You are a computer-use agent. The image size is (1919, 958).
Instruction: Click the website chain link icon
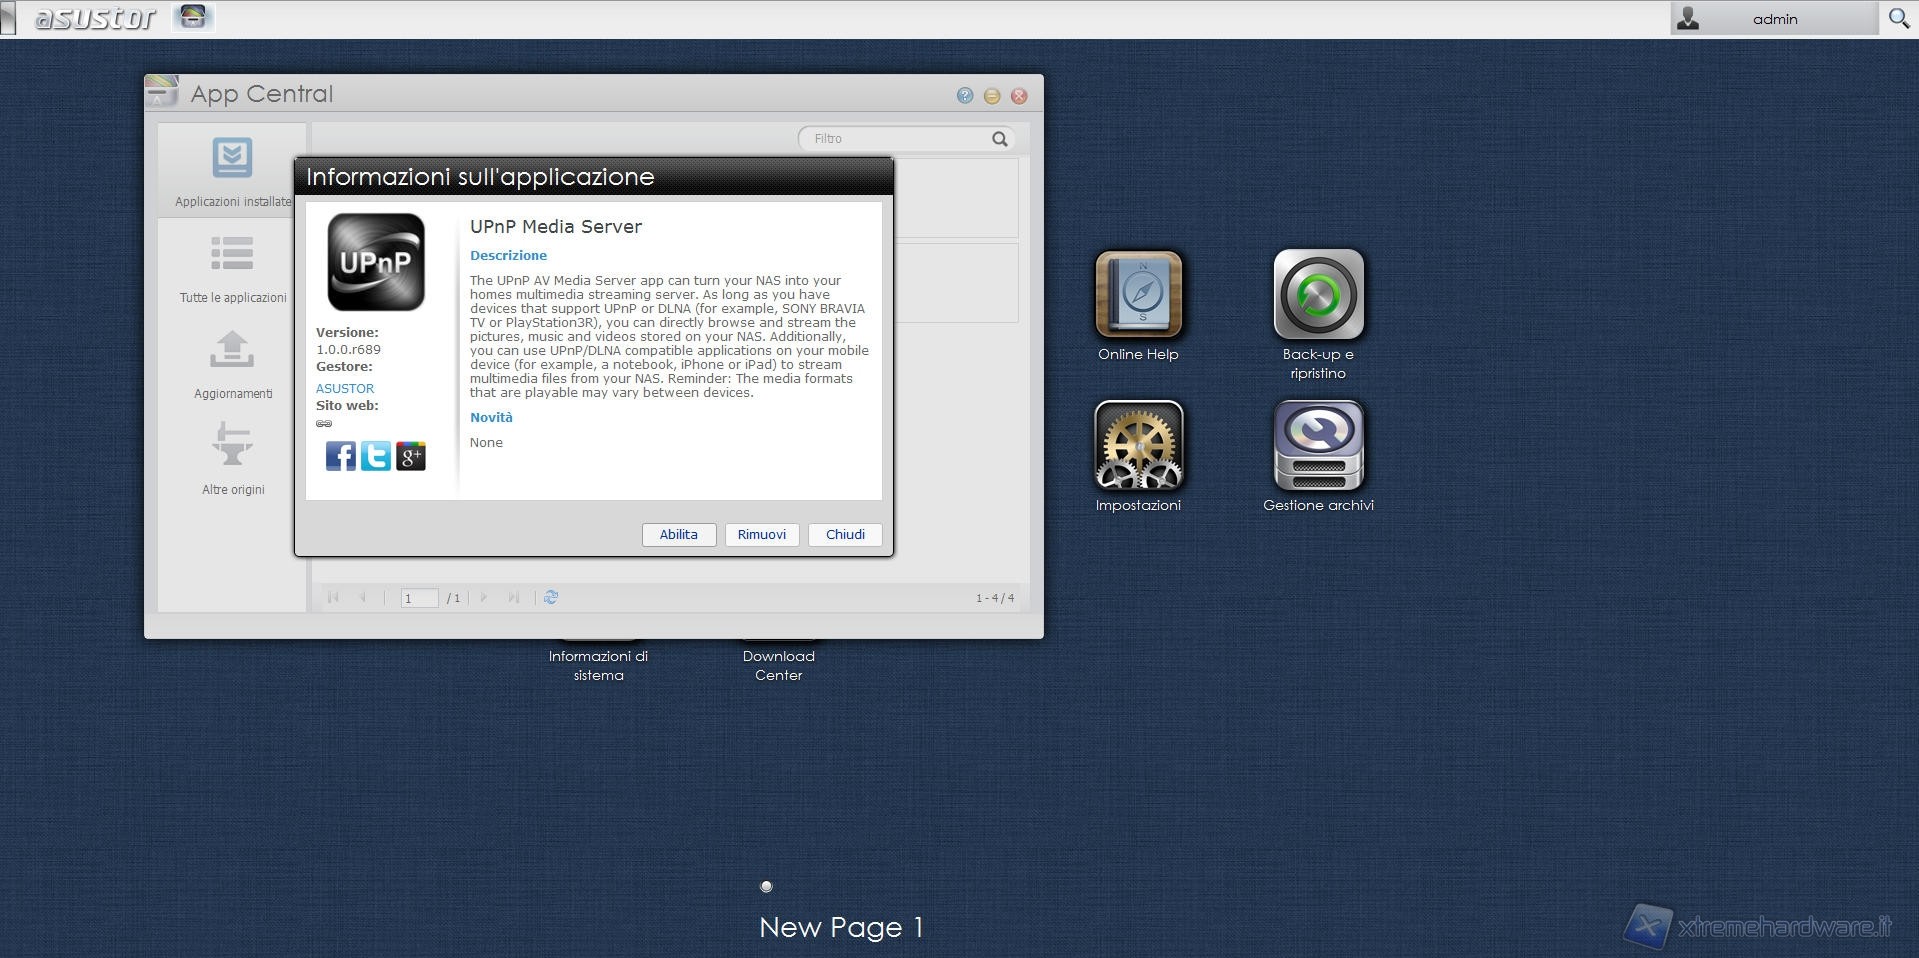point(324,423)
